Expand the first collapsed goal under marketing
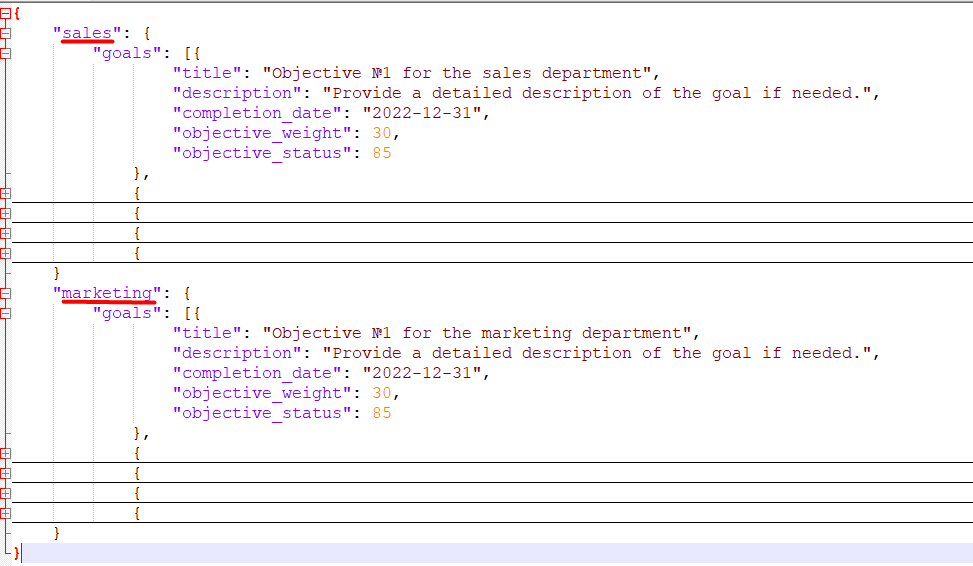This screenshot has width=973, height=566. coord(5,454)
